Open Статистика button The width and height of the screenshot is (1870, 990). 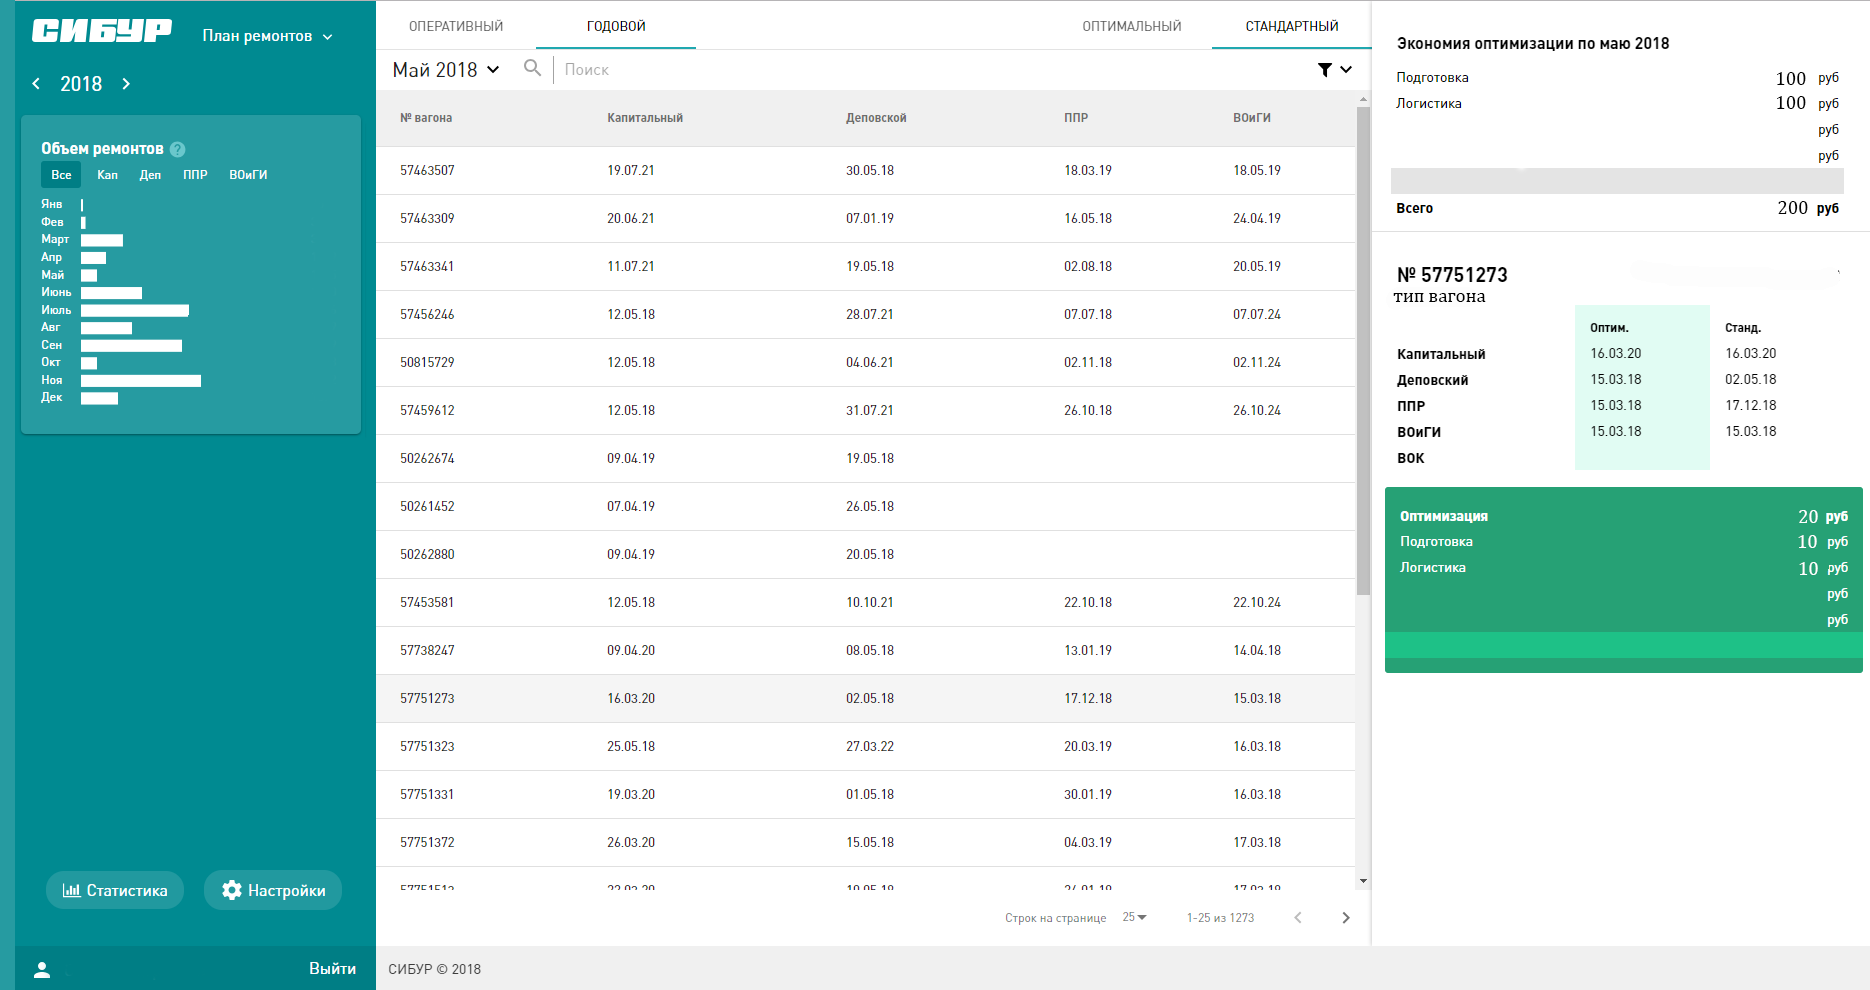tap(115, 890)
